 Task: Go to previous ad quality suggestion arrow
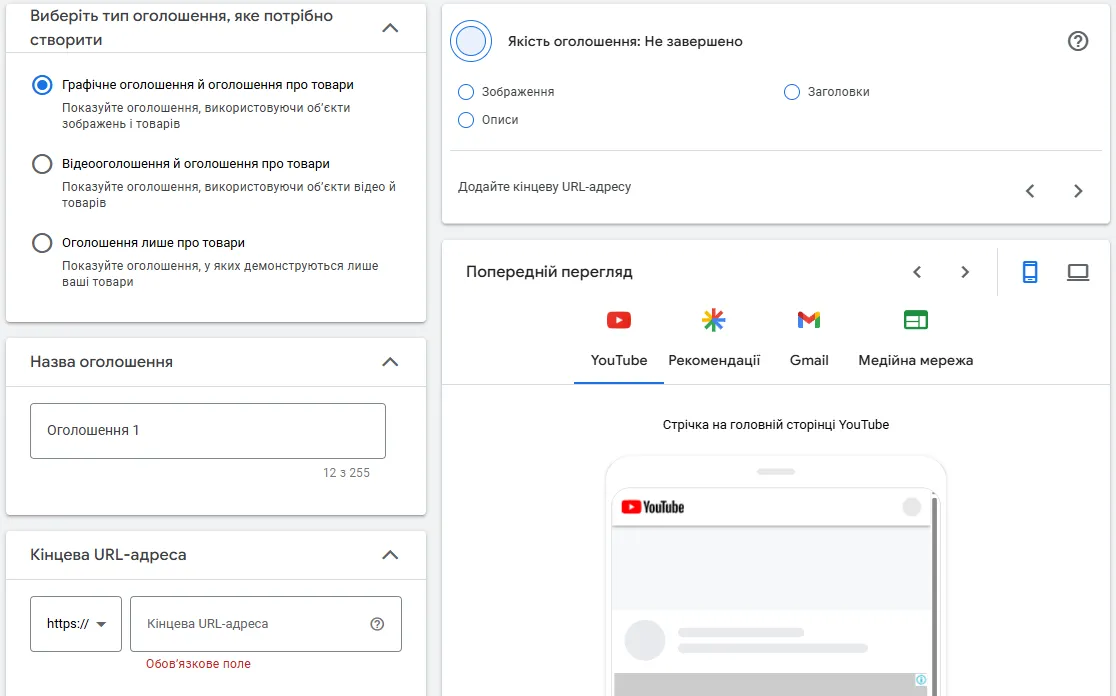1030,191
